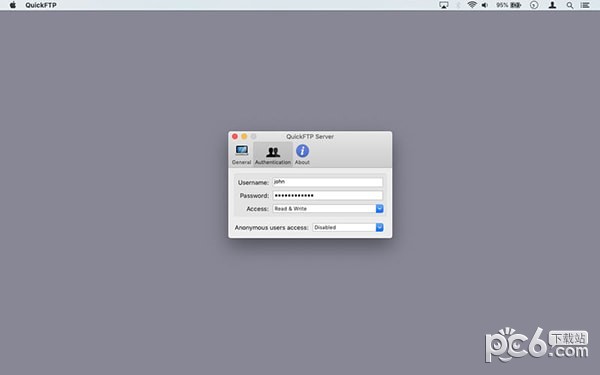Click the volume icon in menu bar
600x375 pixels.
tap(485, 5)
